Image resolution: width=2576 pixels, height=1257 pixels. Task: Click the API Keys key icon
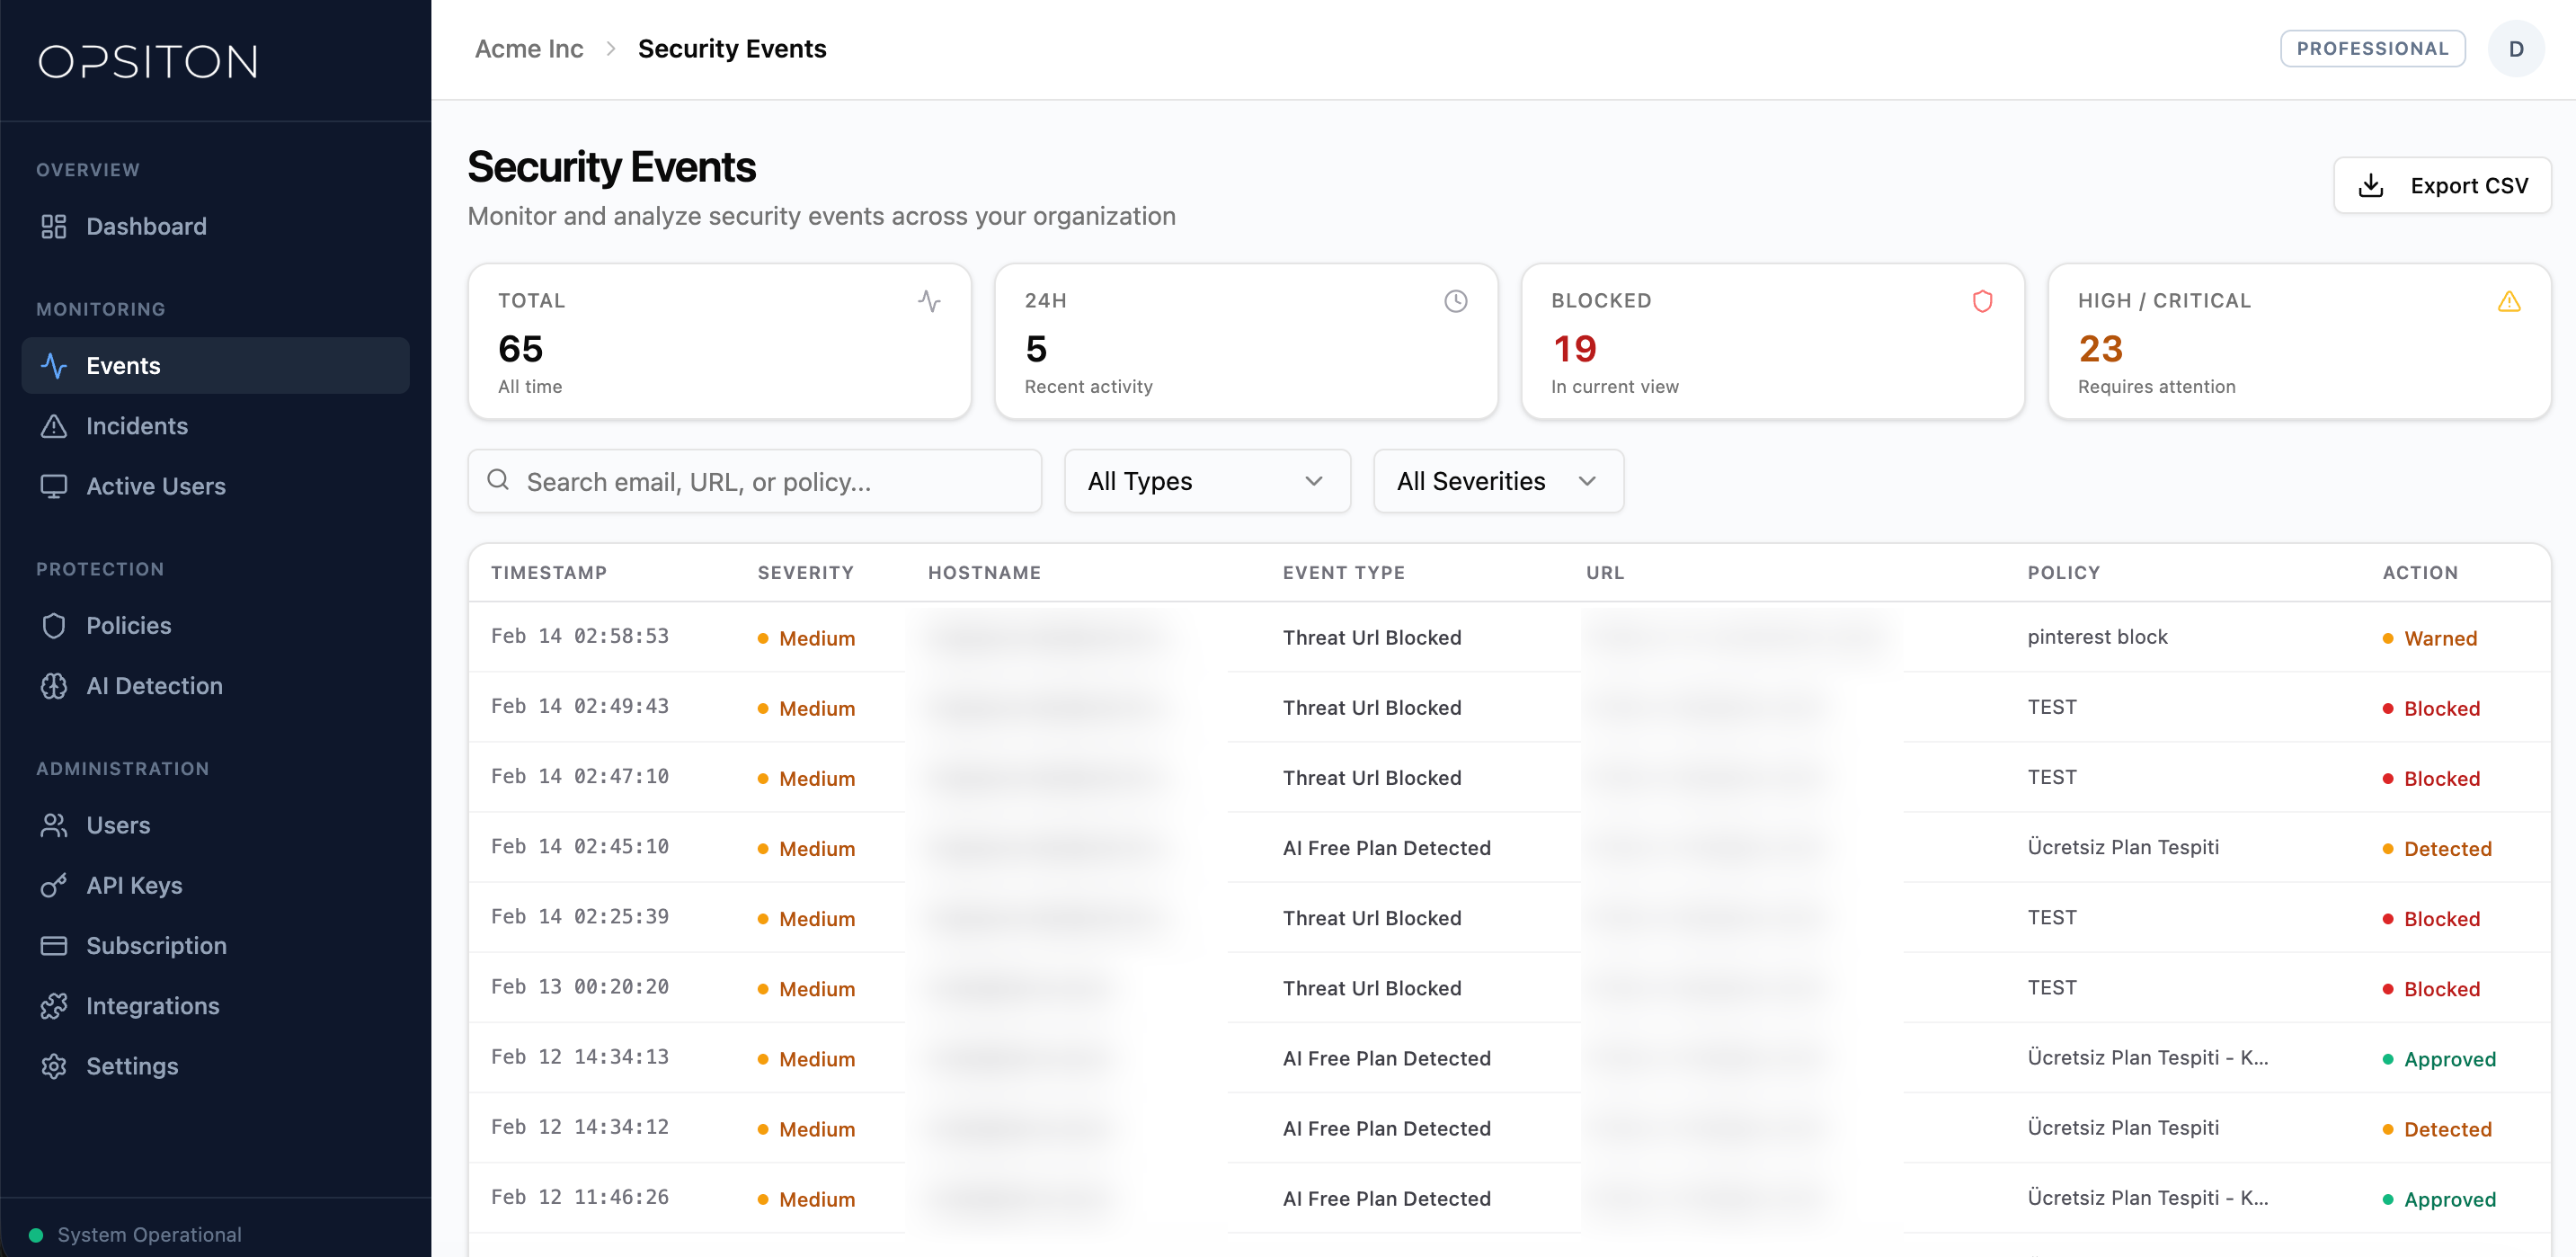[x=54, y=885]
